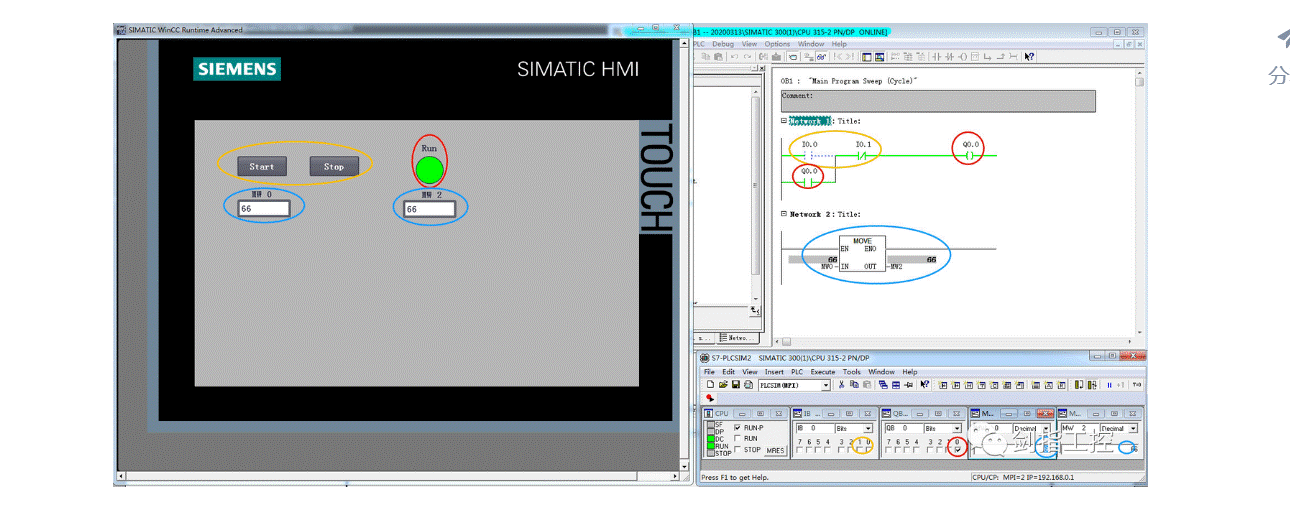Click Stop button on HMI screen
This screenshot has height=512, width=1290.
point(334,167)
